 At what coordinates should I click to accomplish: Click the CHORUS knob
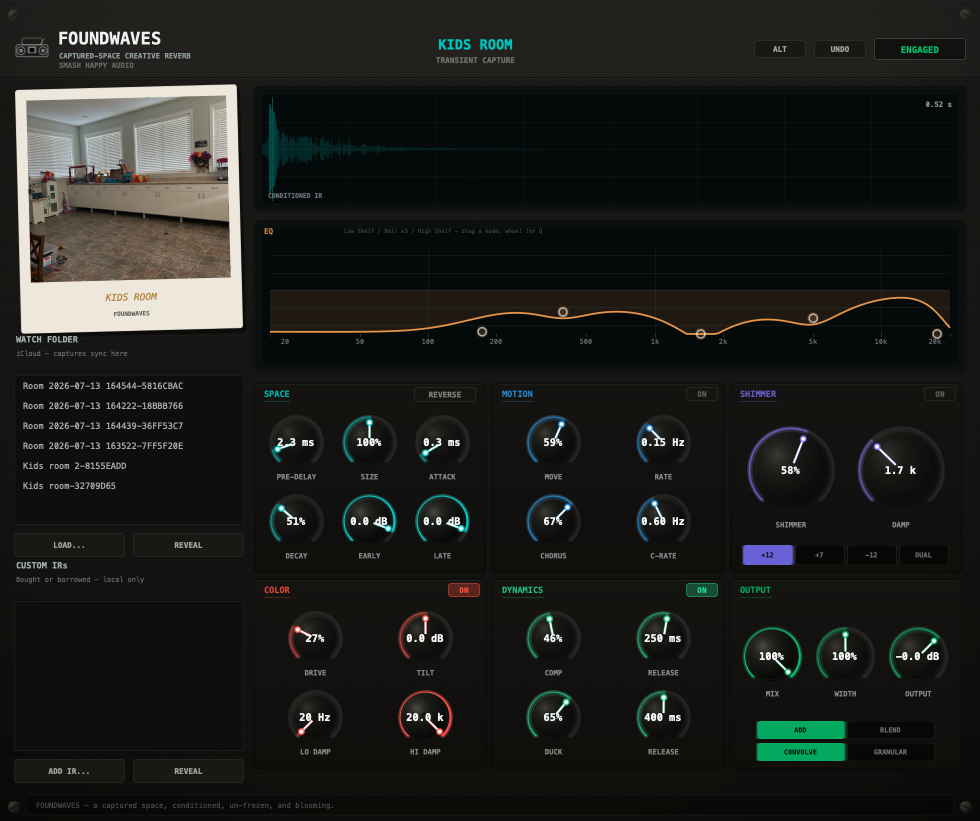pos(553,520)
